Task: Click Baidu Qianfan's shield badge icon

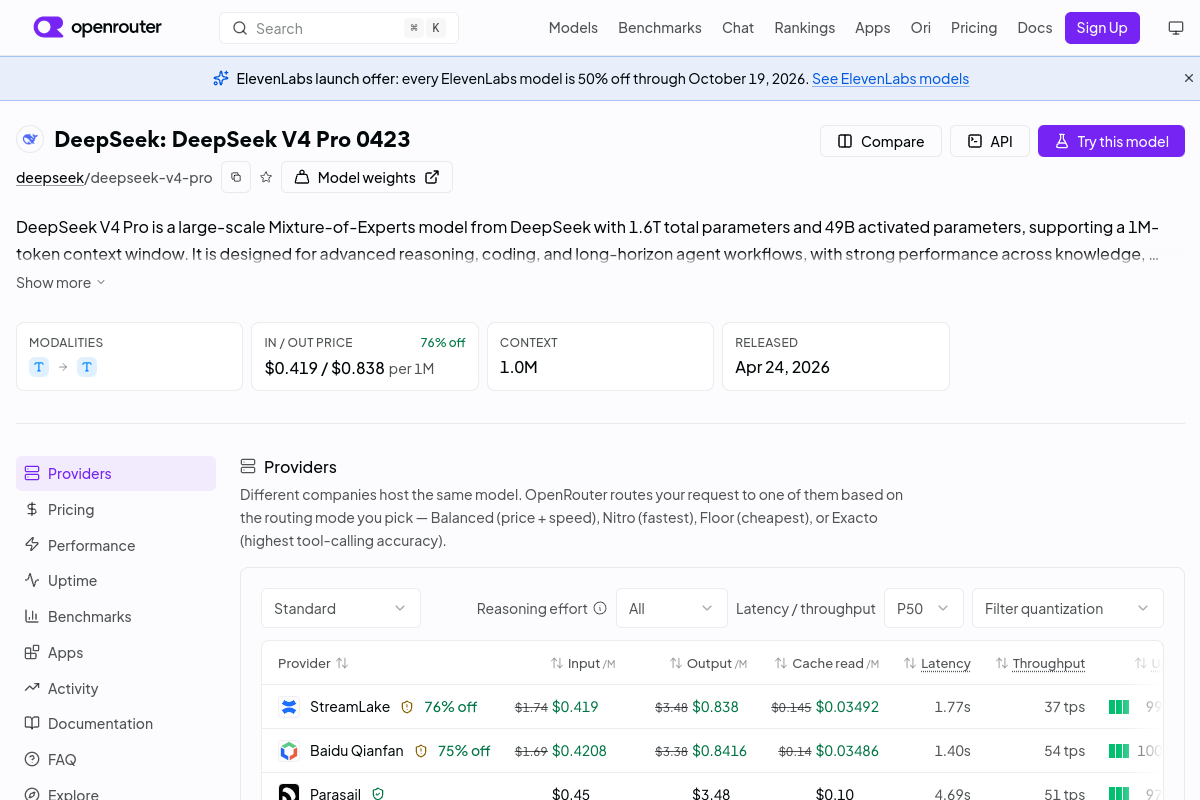Action: click(x=421, y=750)
